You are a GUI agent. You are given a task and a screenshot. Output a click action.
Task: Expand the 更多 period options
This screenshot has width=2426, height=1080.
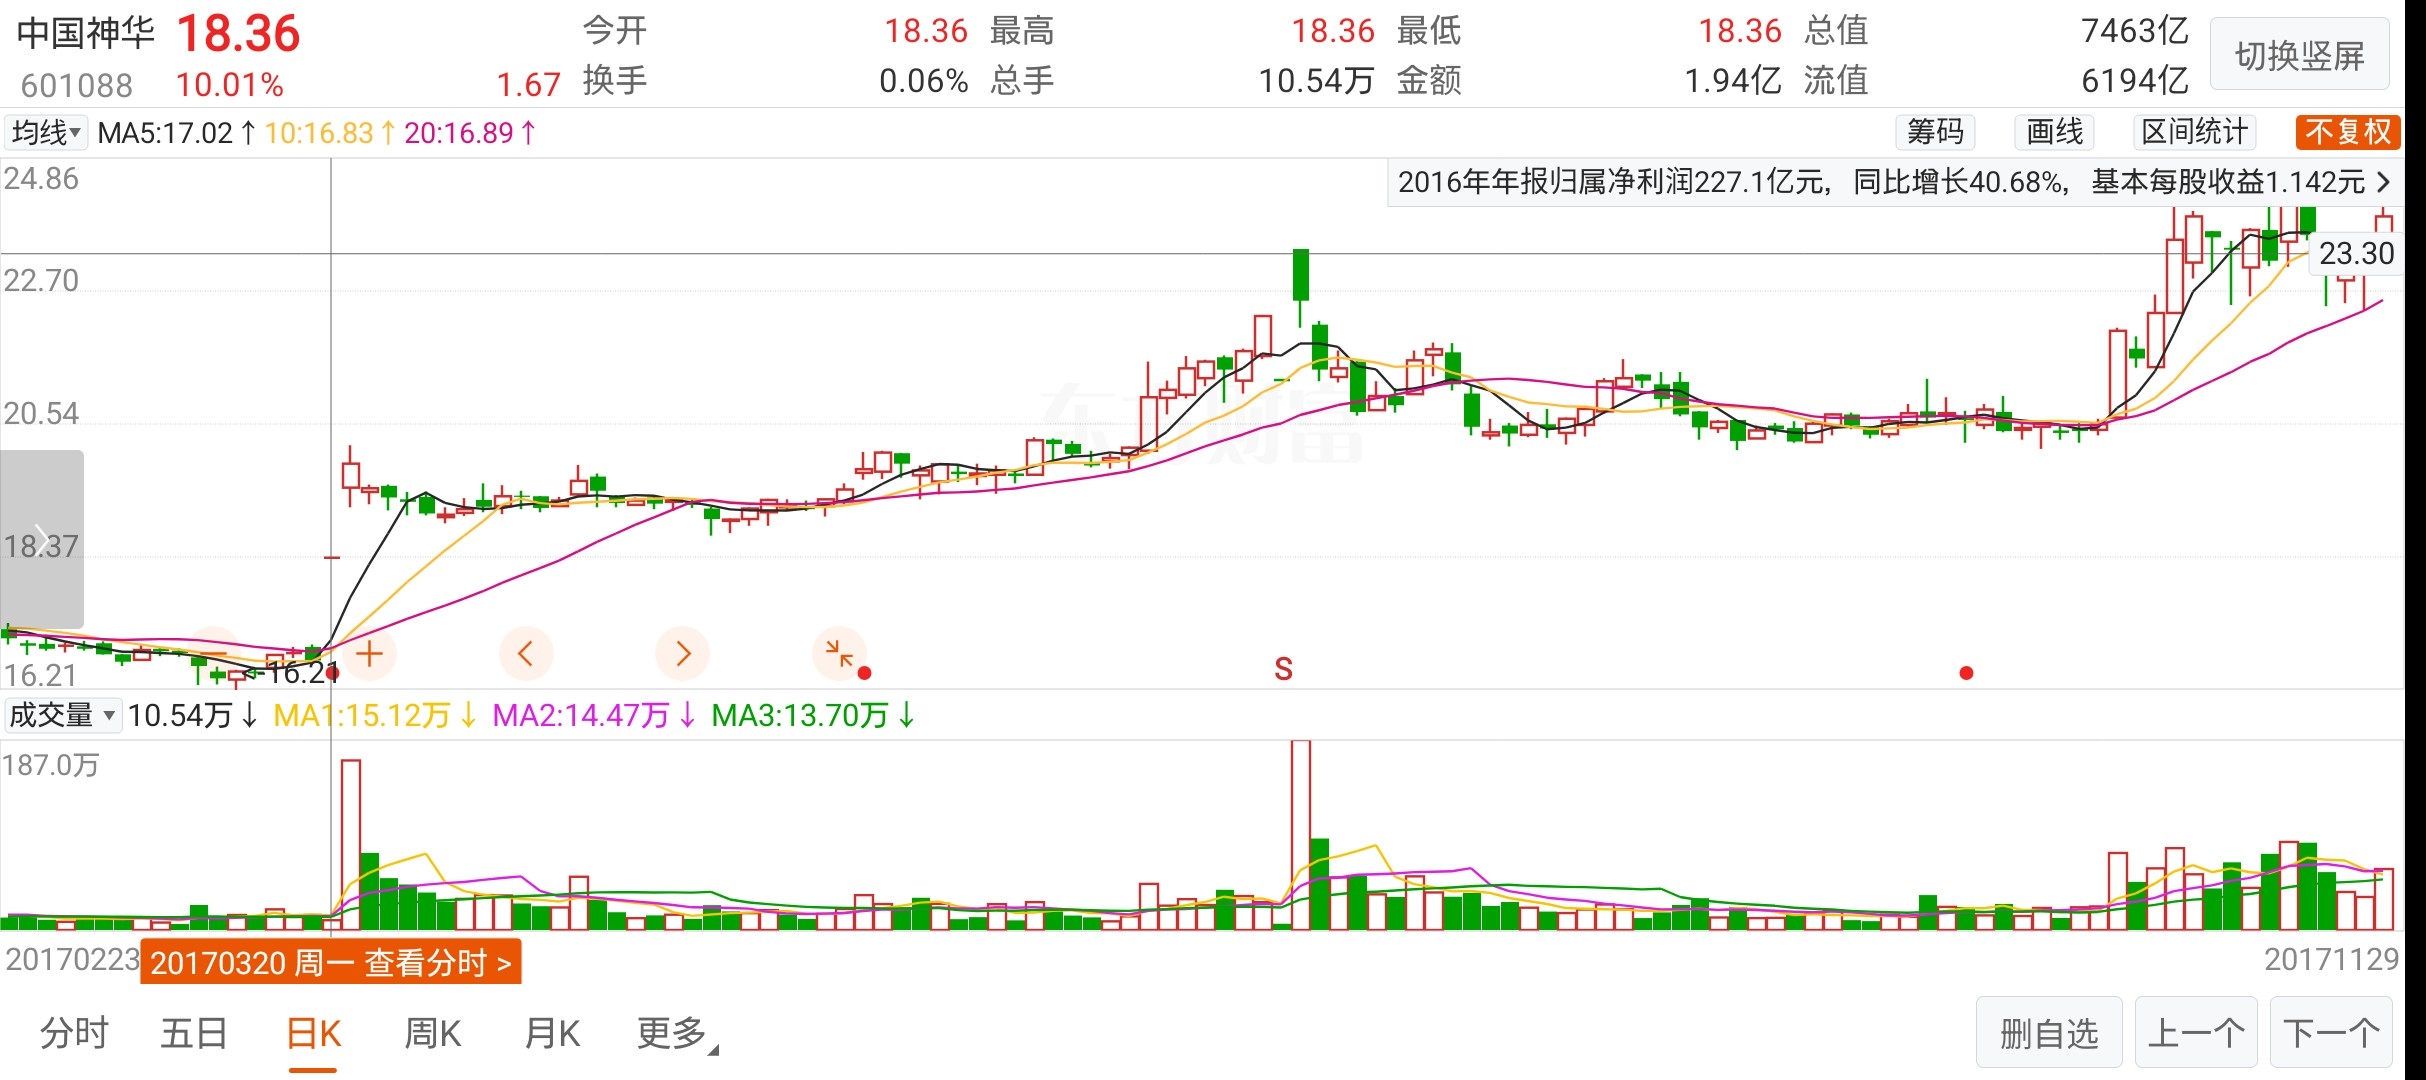[x=678, y=1033]
